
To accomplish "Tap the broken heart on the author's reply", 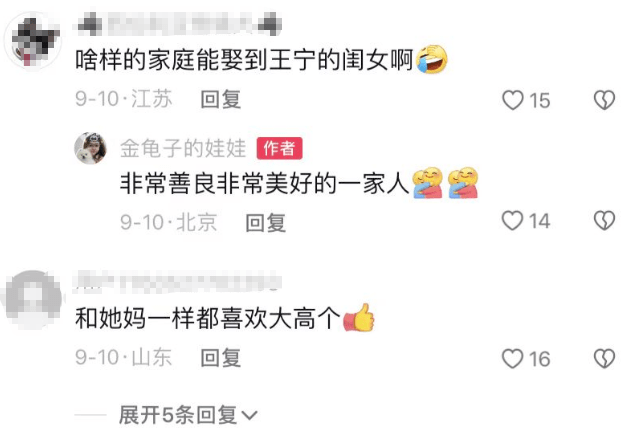I will pos(604,220).
